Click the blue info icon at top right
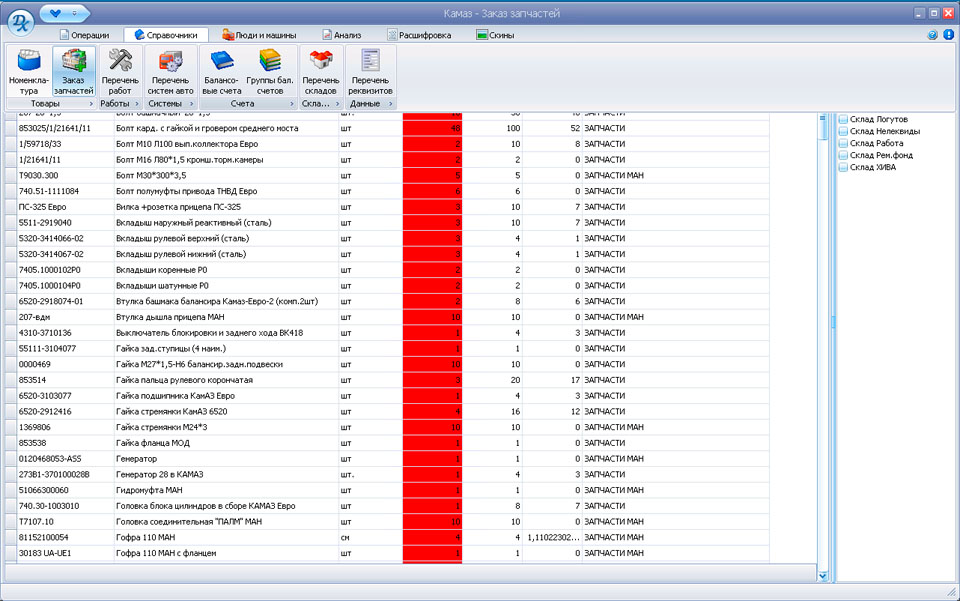 tap(948, 35)
